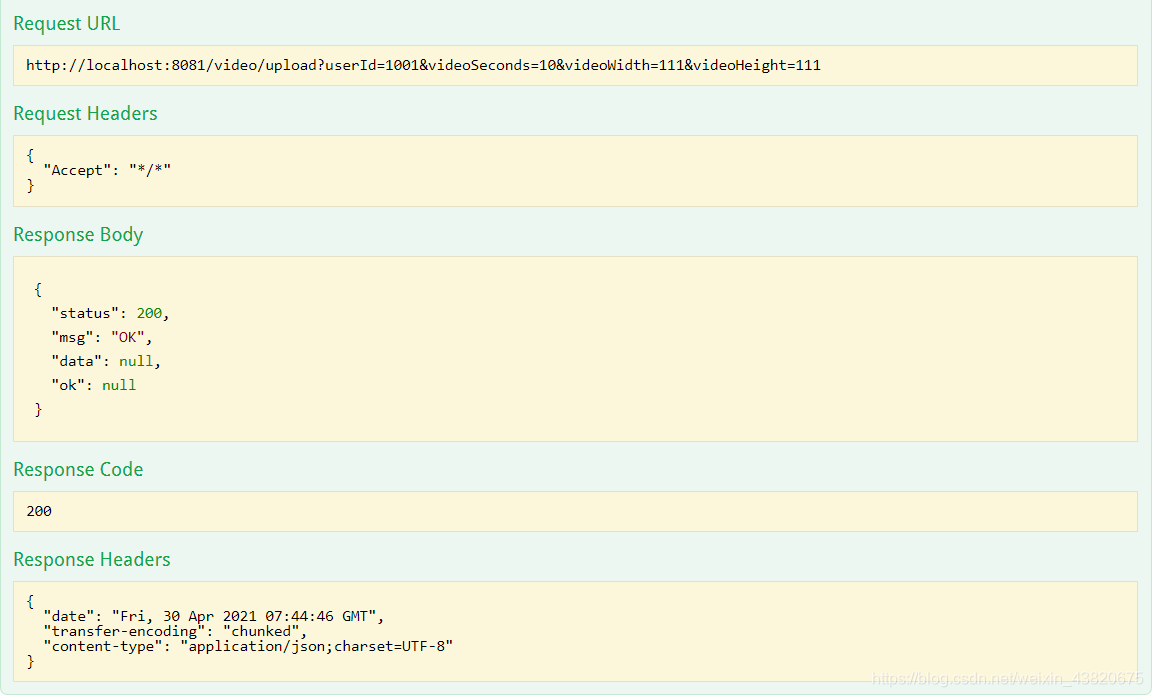1153x697 pixels.
Task: Click the "date" Fri, 30 Apr 2021 line
Action: pyautogui.click(x=213, y=616)
